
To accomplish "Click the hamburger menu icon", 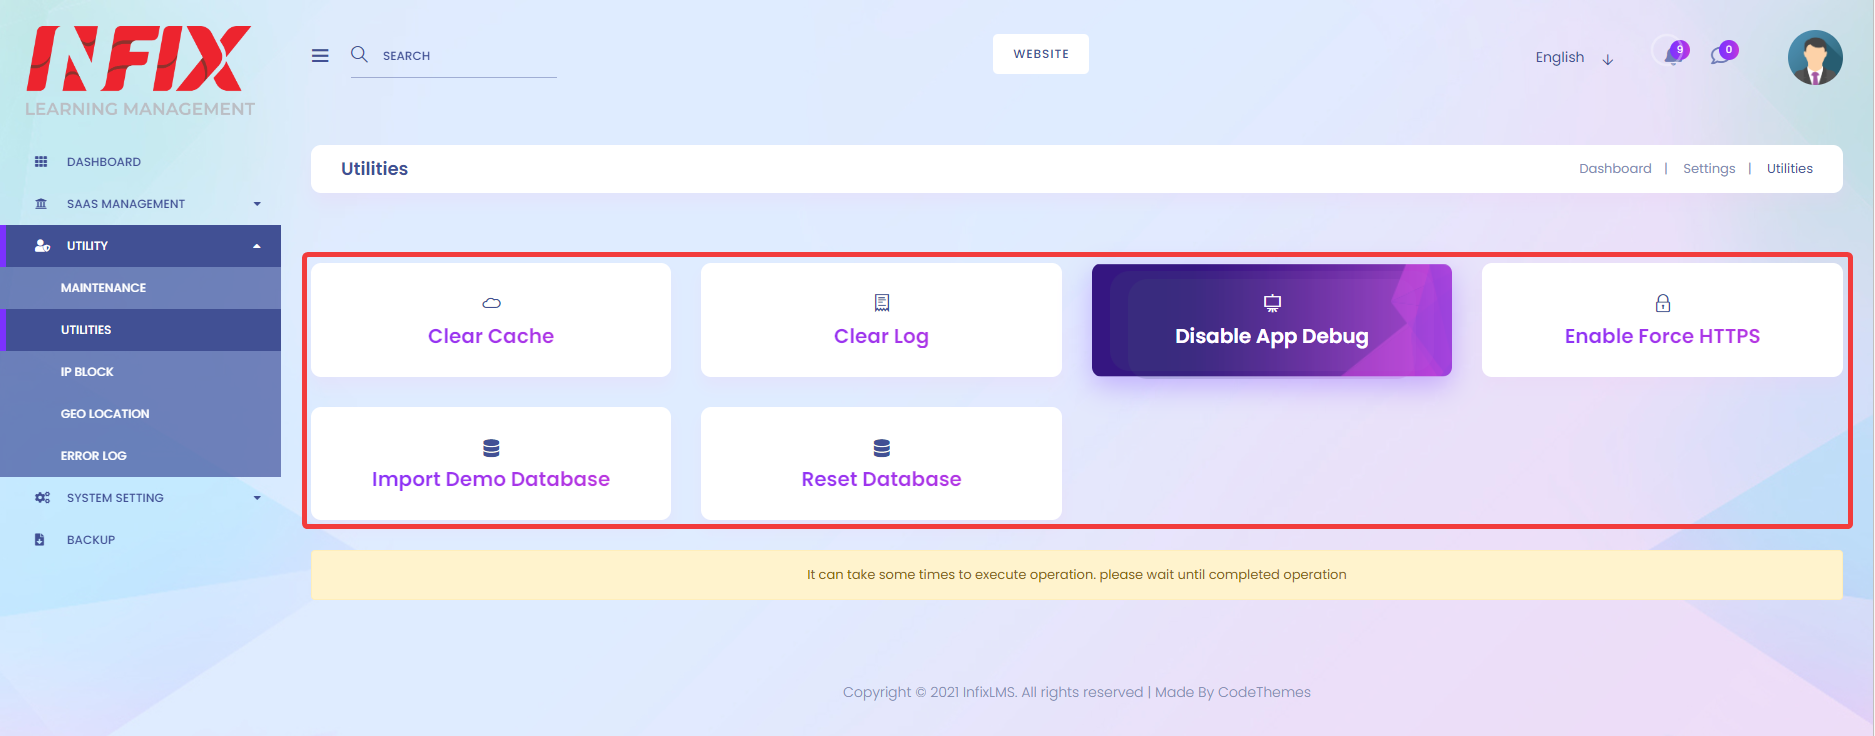I will (320, 56).
